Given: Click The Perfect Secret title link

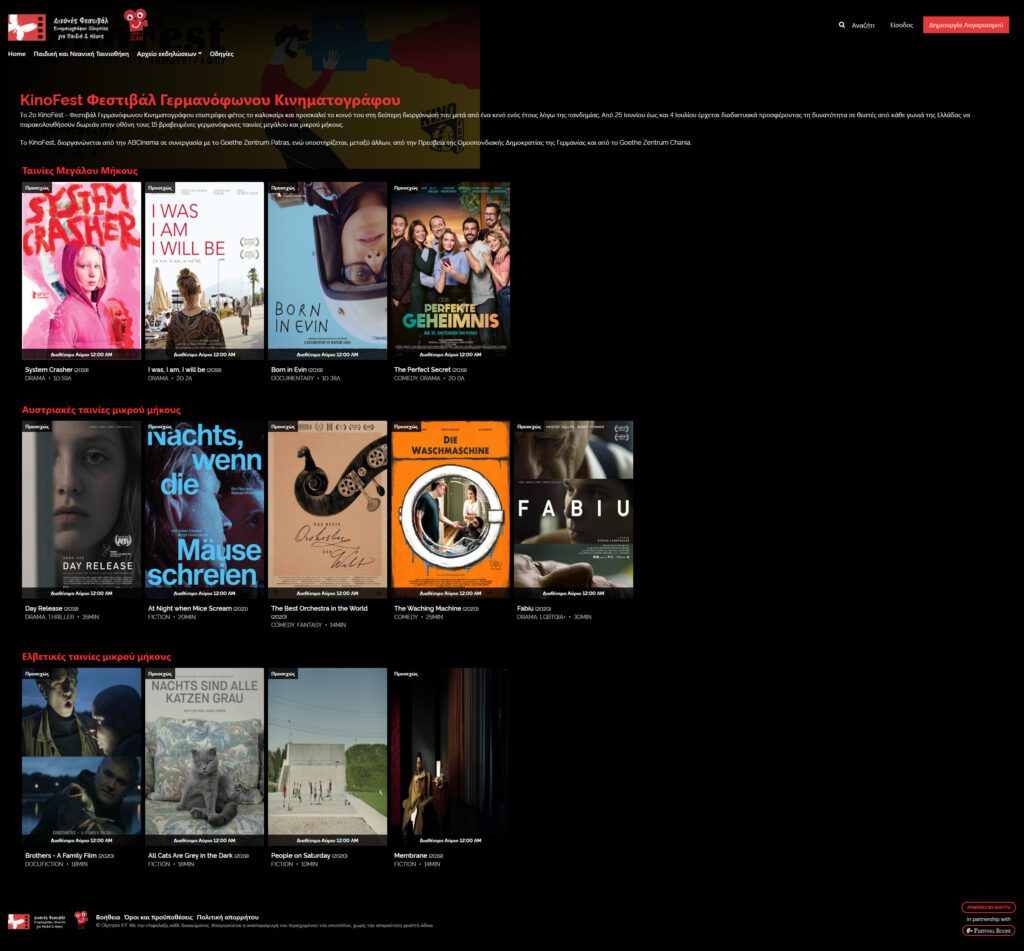Looking at the screenshot, I should click(x=422, y=370).
